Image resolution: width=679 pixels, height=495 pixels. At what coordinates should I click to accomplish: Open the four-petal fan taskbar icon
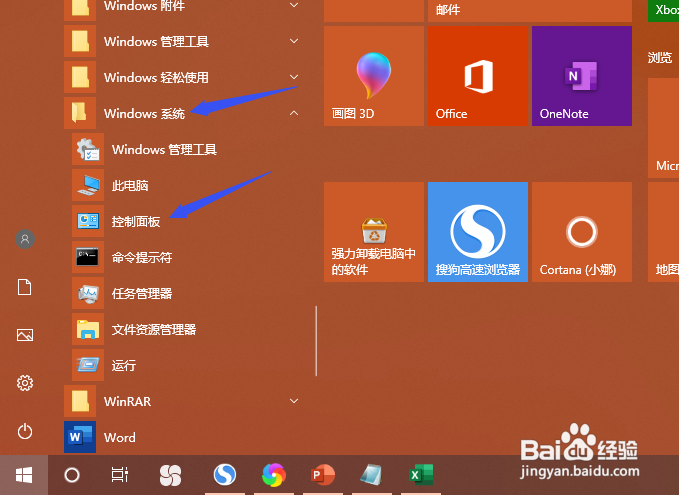point(170,475)
